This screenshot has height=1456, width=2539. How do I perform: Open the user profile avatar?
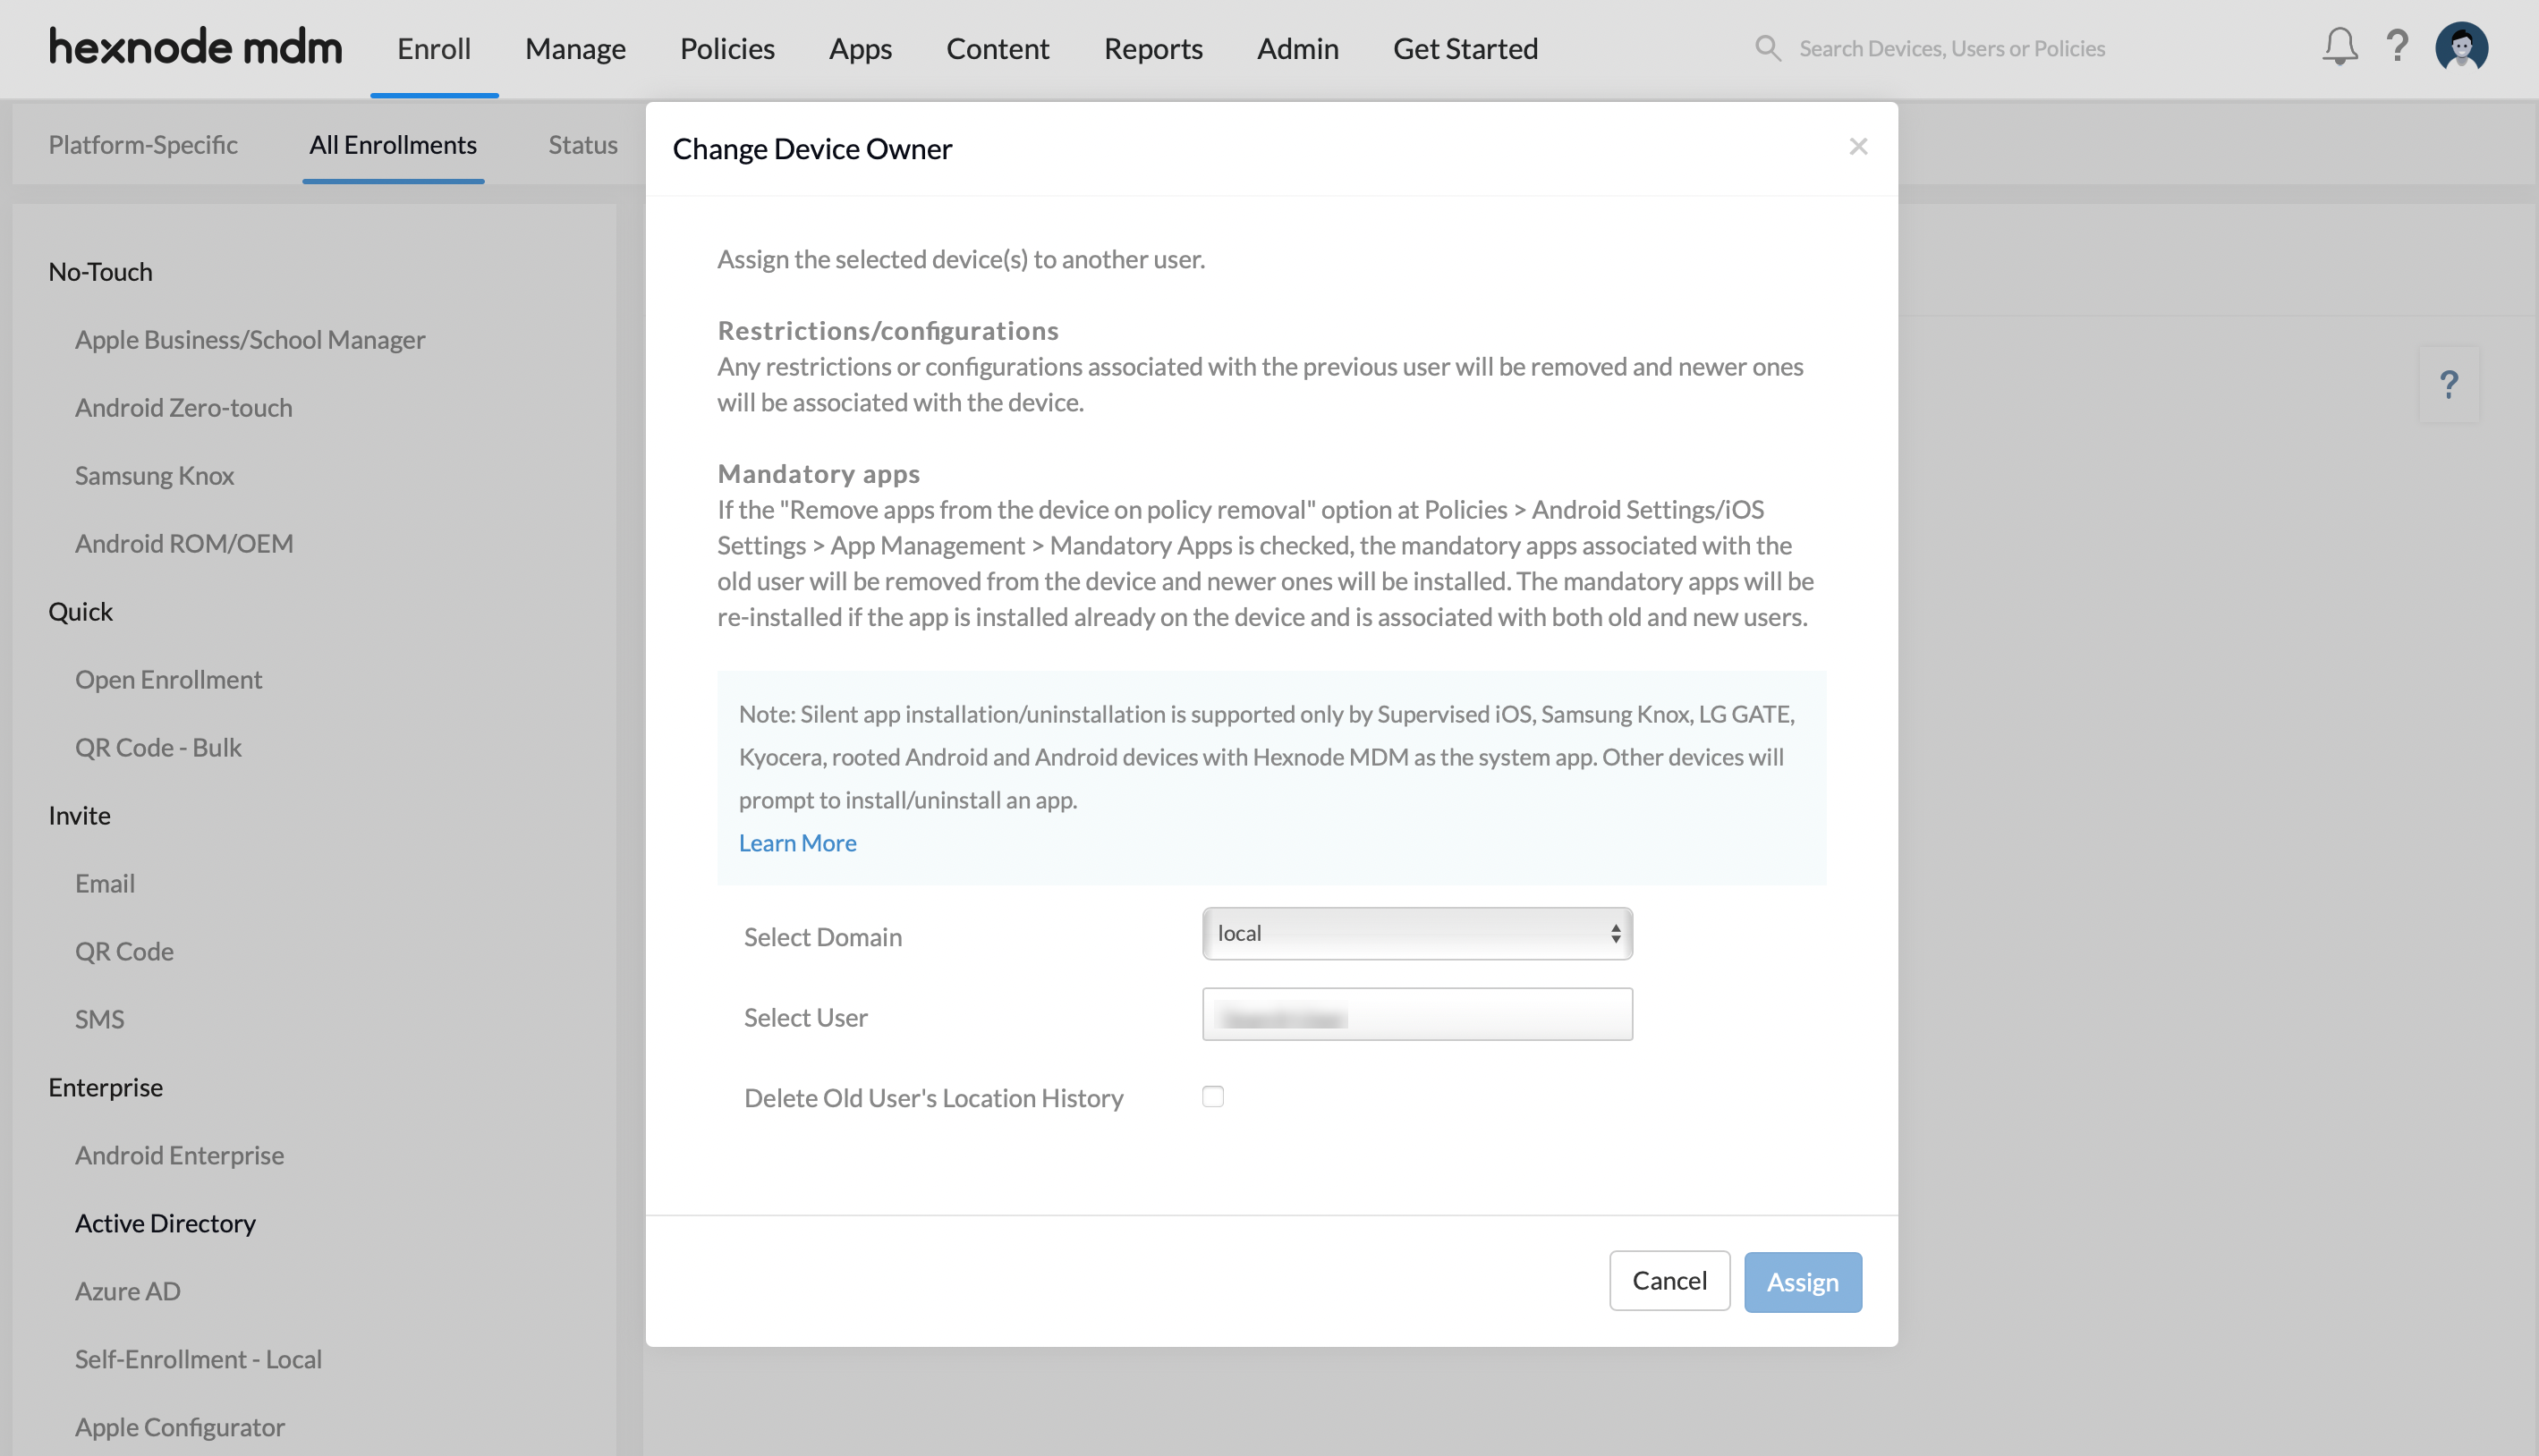coord(2461,47)
